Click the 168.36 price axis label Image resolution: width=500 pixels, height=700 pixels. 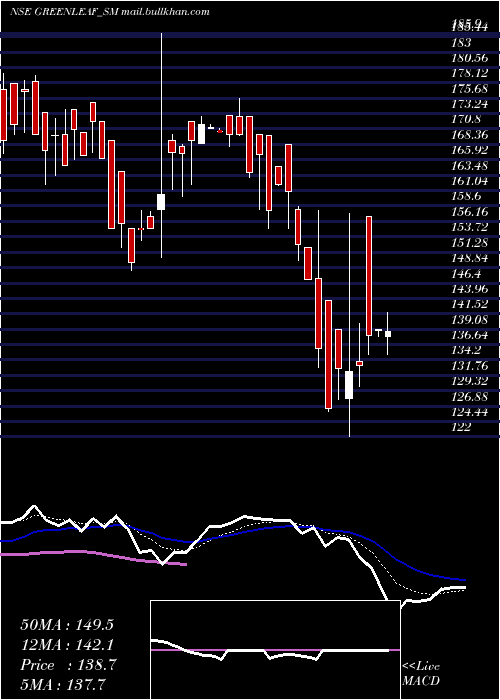coord(469,134)
